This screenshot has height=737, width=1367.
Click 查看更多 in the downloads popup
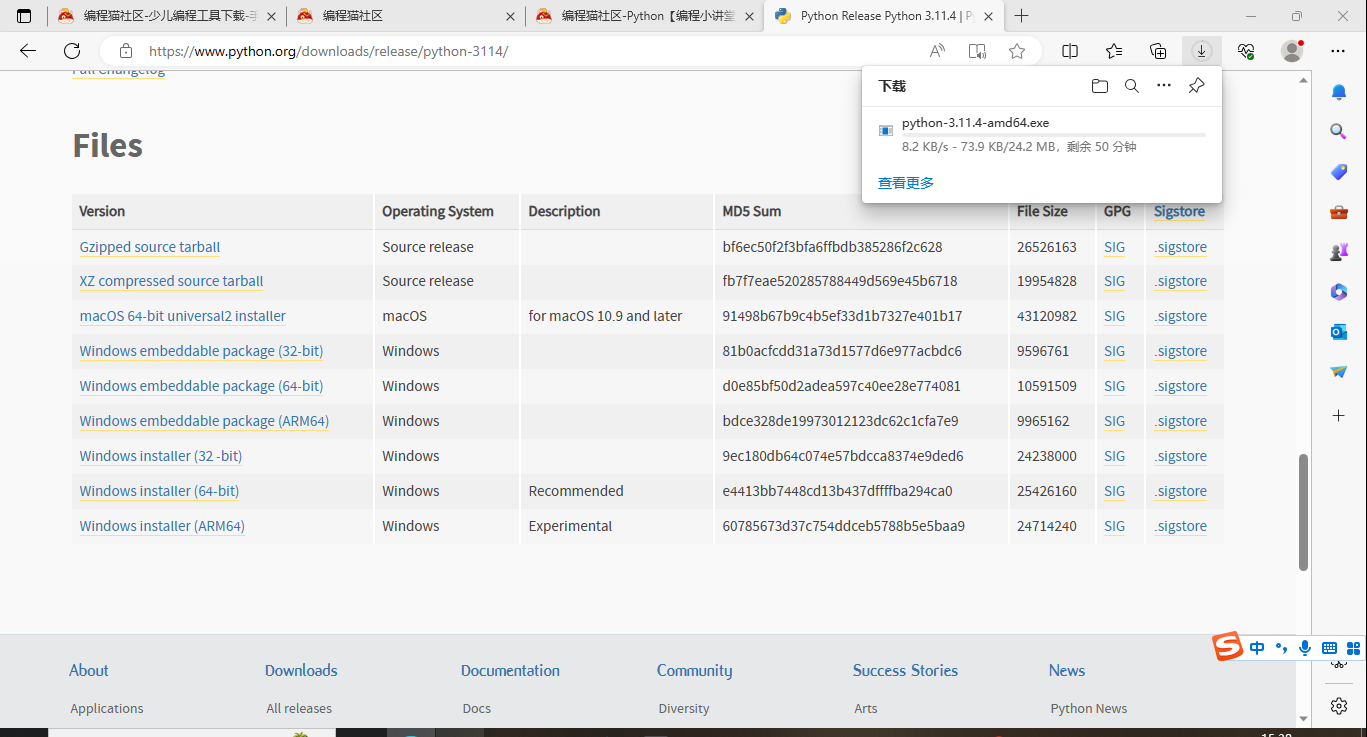tap(906, 183)
